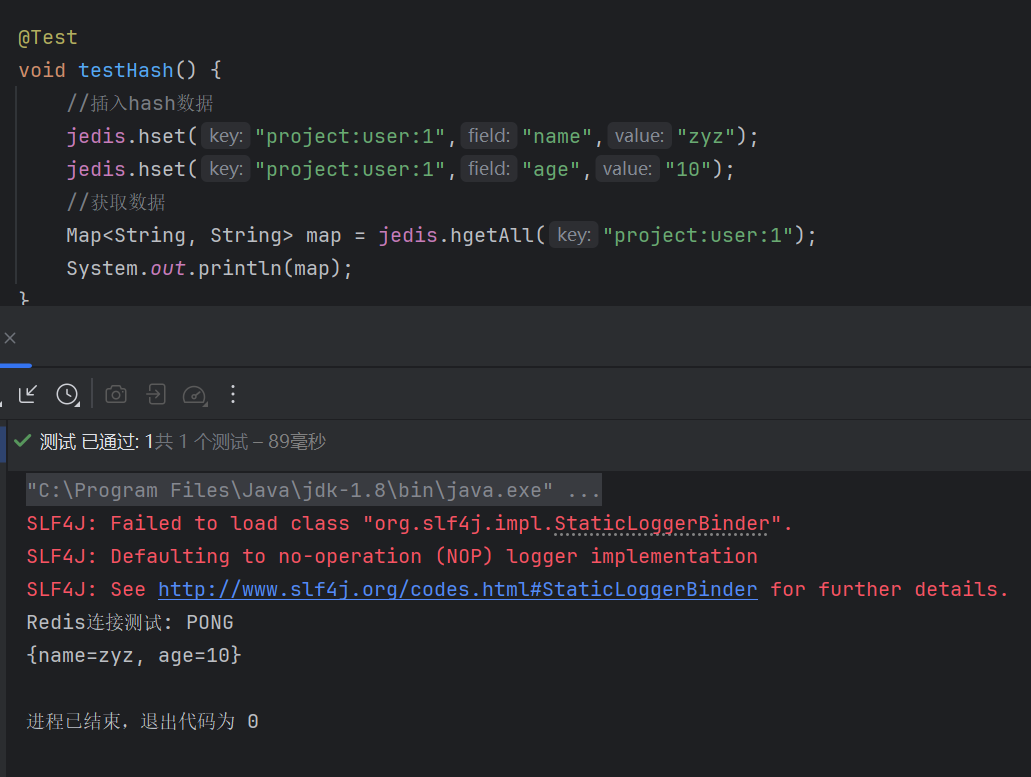Screen dimensions: 1031x777
Task: Click the import tests arrow icon
Action: (28, 394)
